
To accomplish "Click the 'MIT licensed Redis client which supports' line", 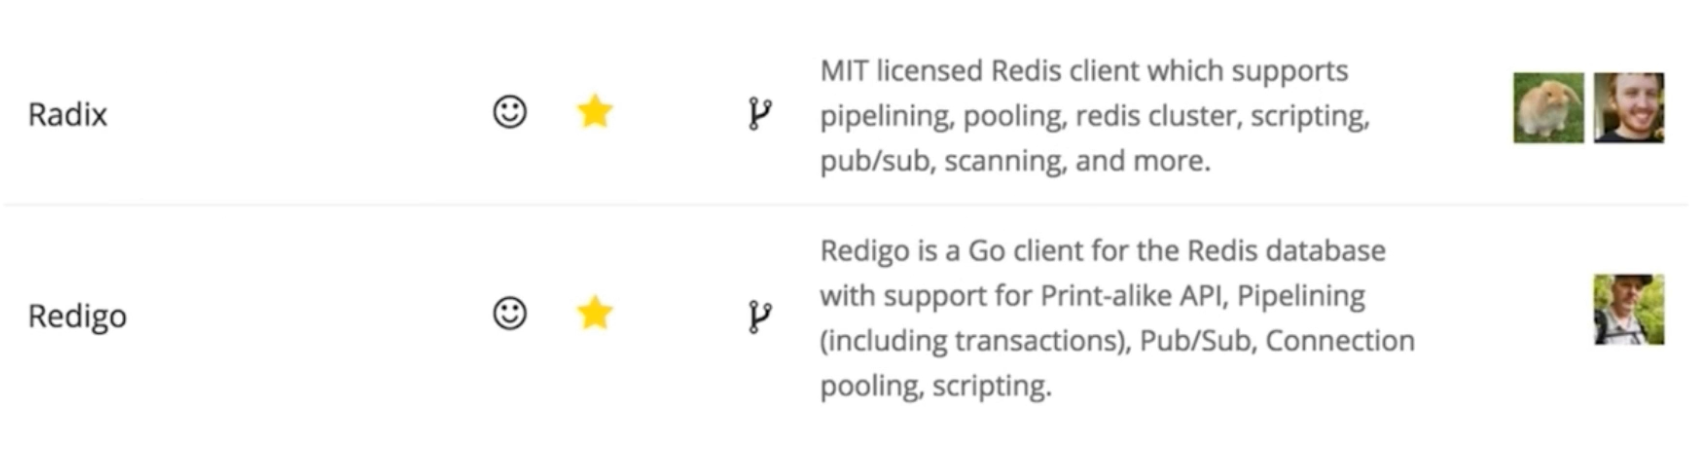I will [1084, 71].
